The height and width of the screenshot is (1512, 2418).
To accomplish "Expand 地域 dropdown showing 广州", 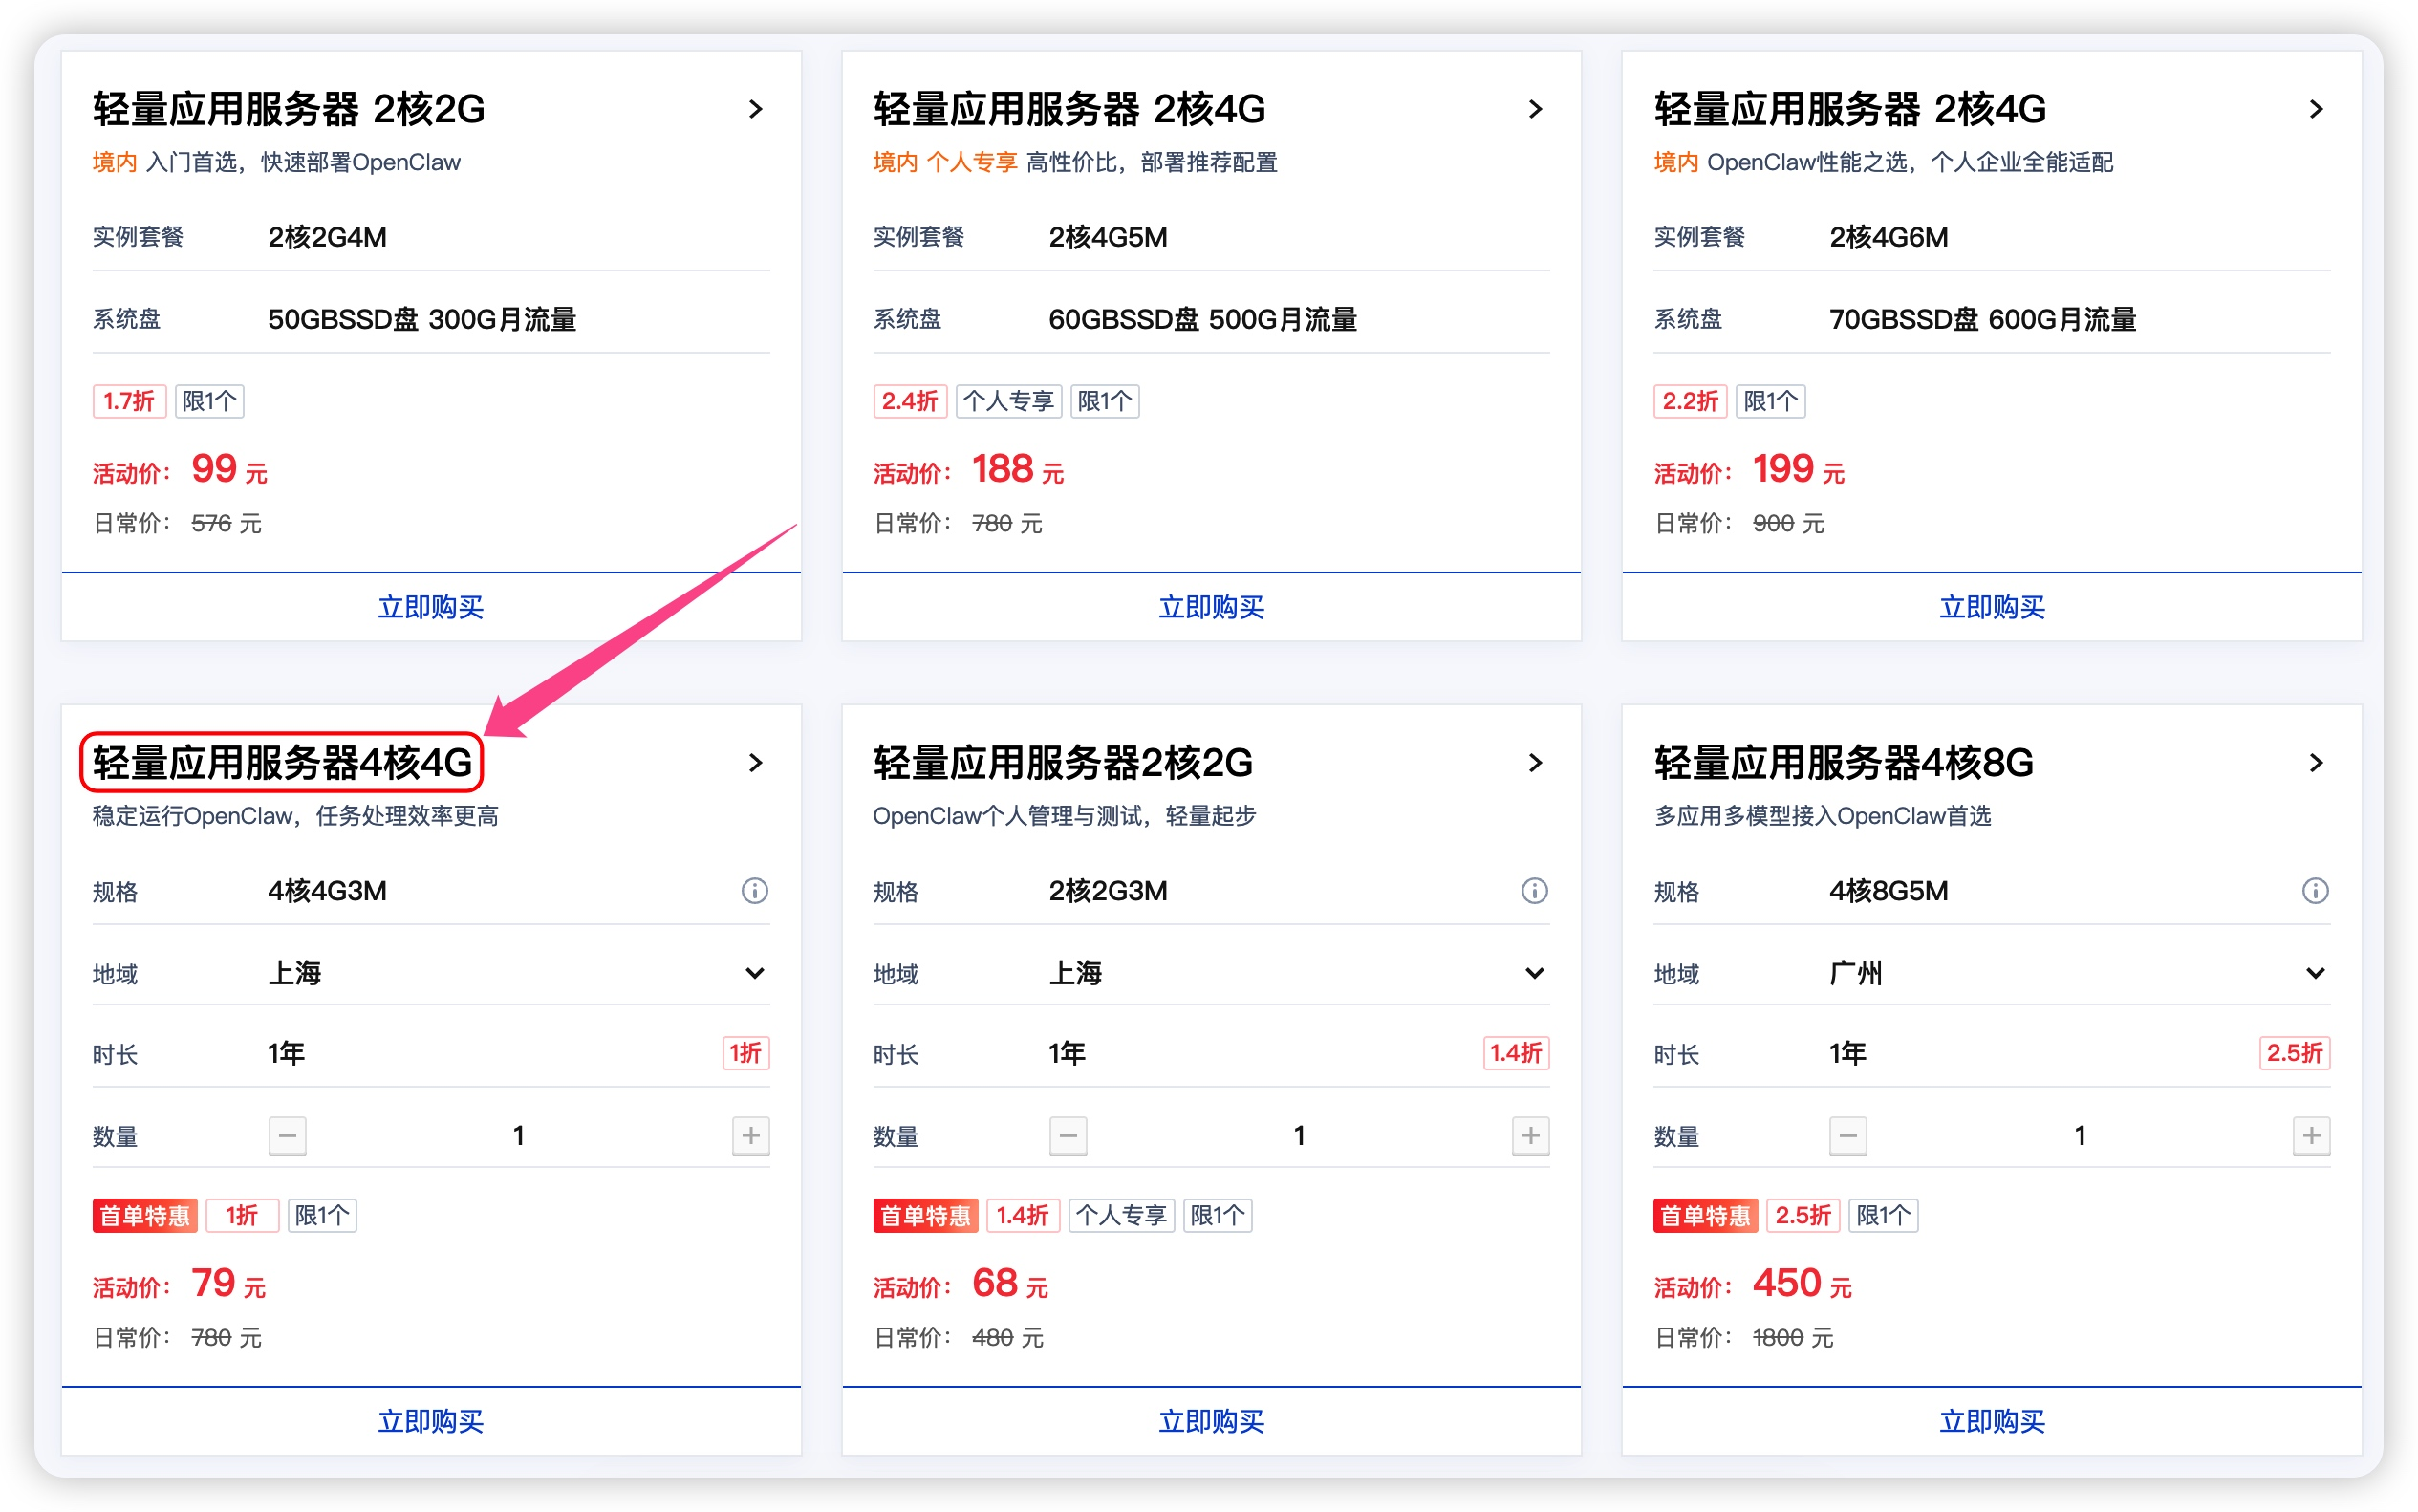I will click(x=2315, y=973).
